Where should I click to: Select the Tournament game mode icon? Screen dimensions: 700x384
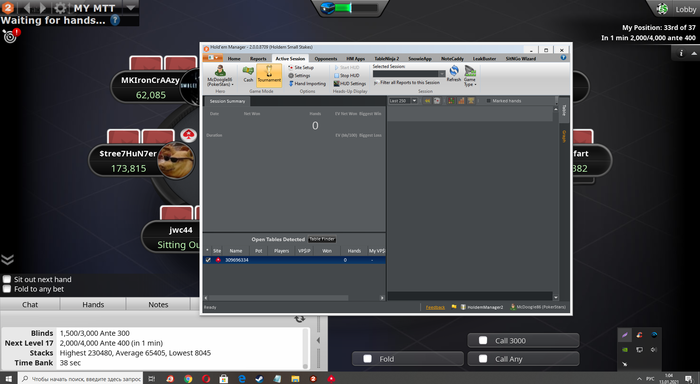pyautogui.click(x=269, y=74)
